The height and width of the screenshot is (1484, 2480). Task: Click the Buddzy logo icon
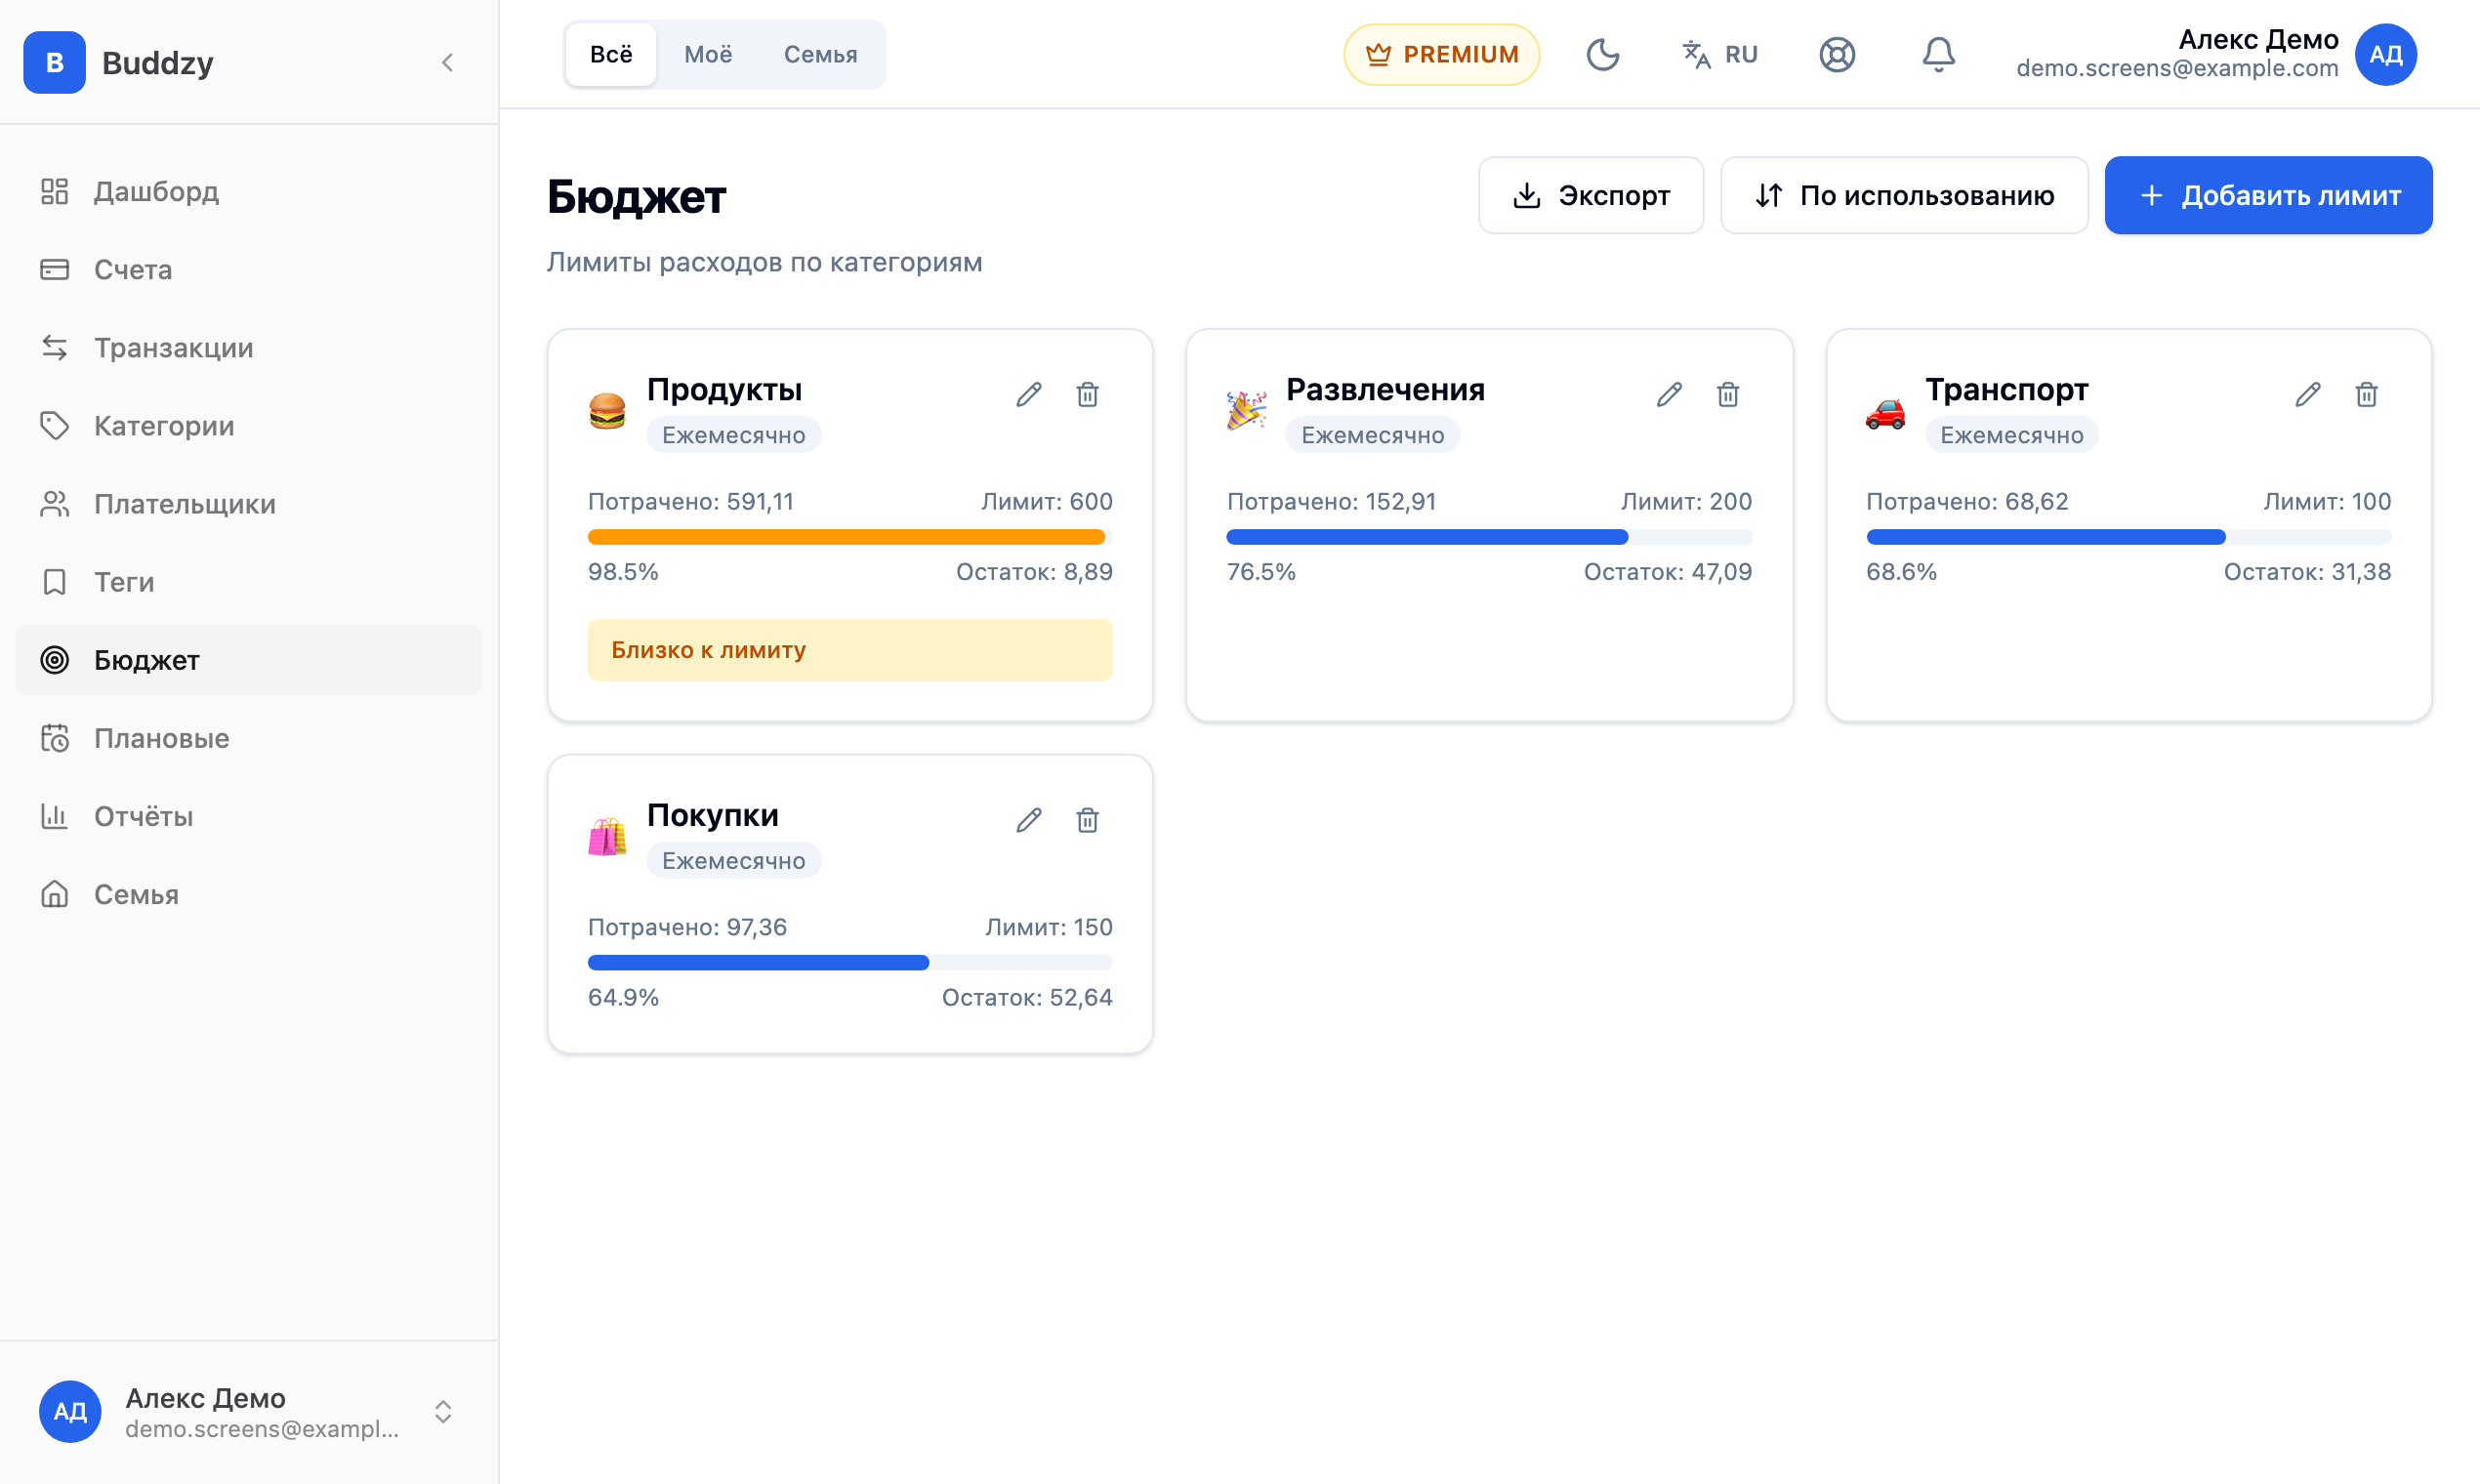(x=54, y=62)
